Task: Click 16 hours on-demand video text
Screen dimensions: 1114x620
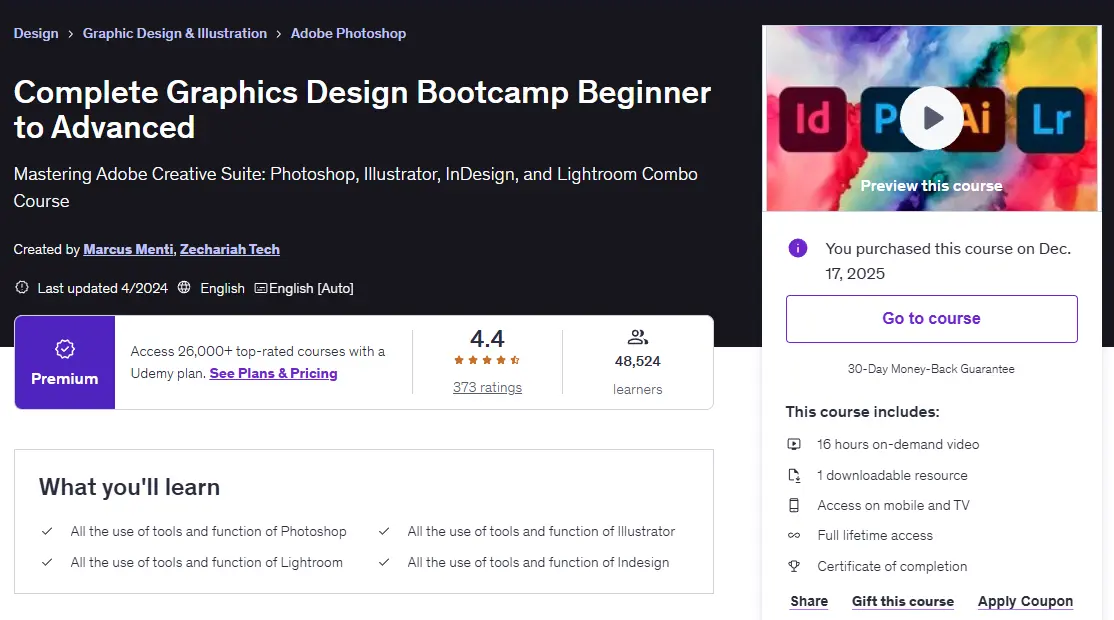Action: (x=898, y=444)
